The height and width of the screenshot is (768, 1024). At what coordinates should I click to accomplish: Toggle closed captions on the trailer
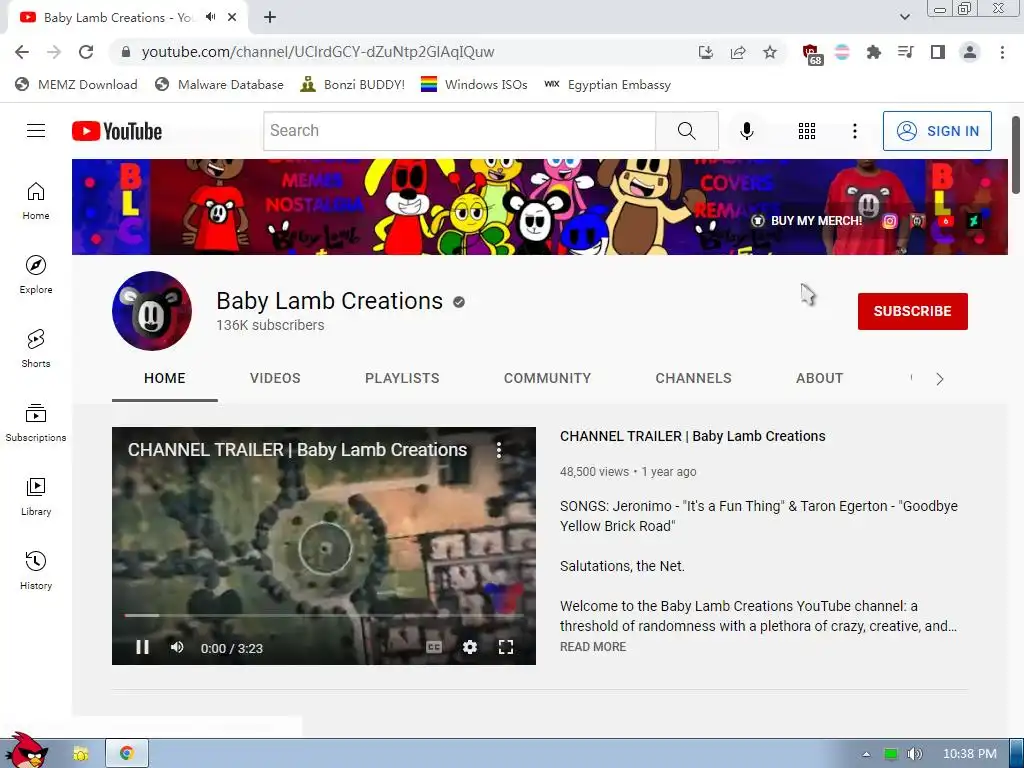(x=434, y=647)
